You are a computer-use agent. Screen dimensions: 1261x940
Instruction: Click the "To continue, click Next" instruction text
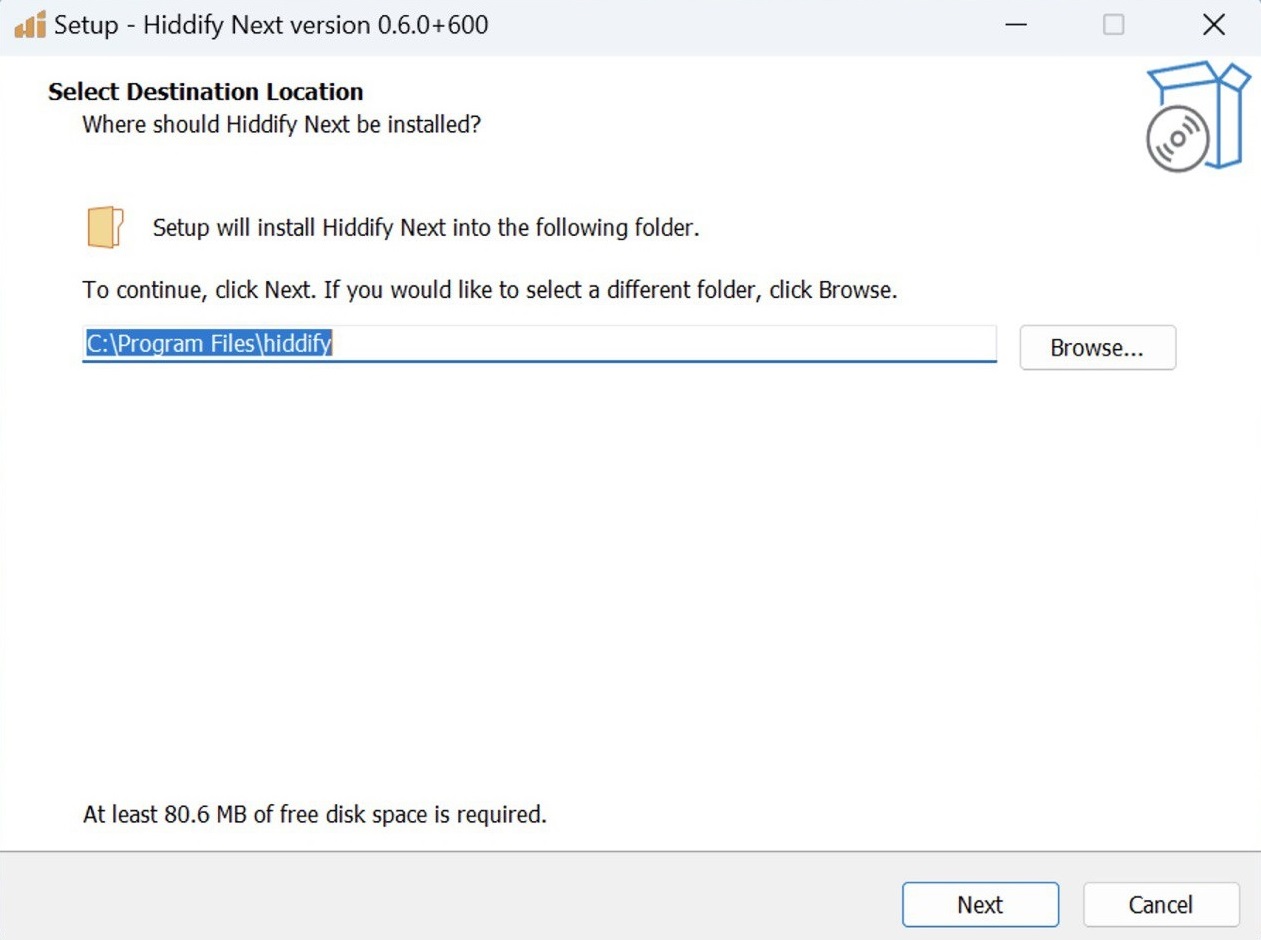490,291
